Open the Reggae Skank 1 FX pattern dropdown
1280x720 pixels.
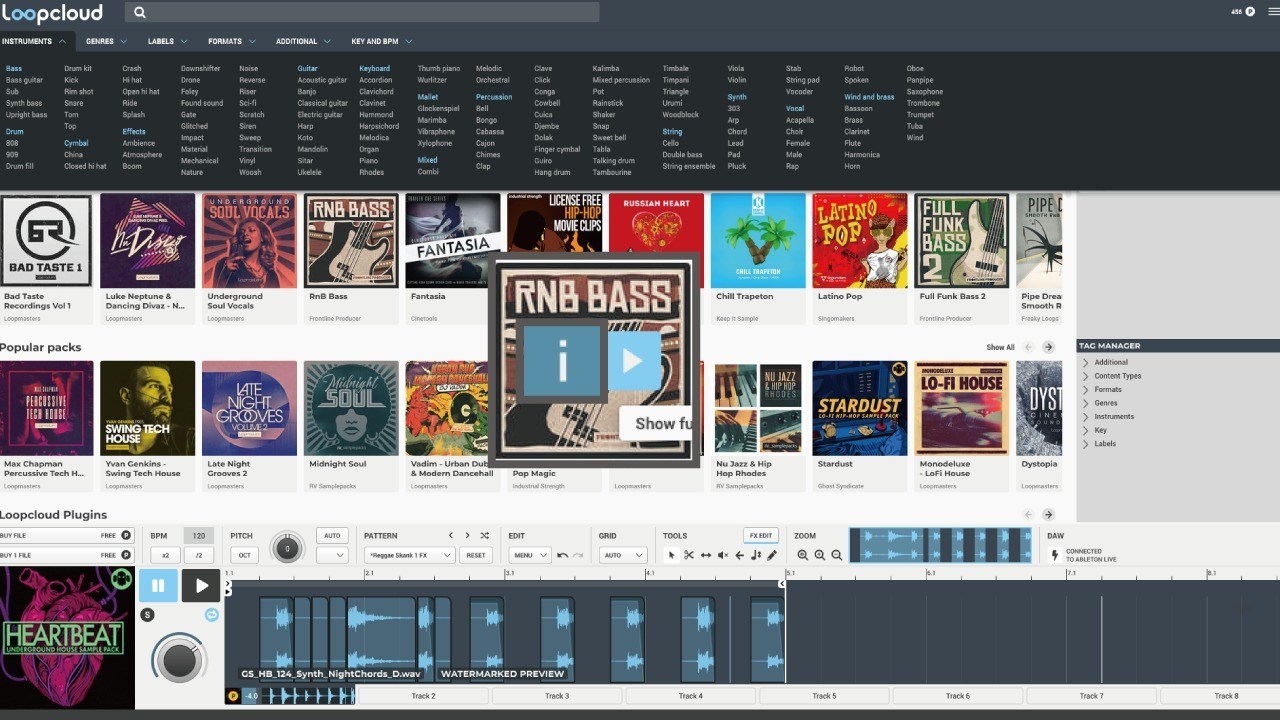point(409,555)
